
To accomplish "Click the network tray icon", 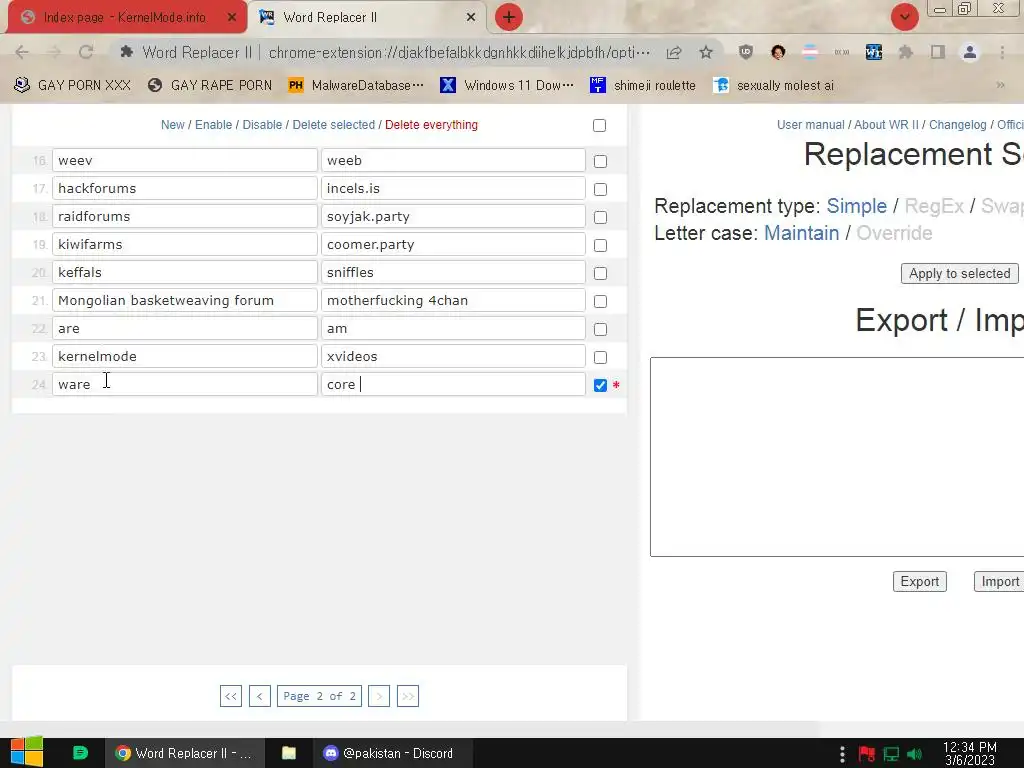I will click(x=891, y=754).
